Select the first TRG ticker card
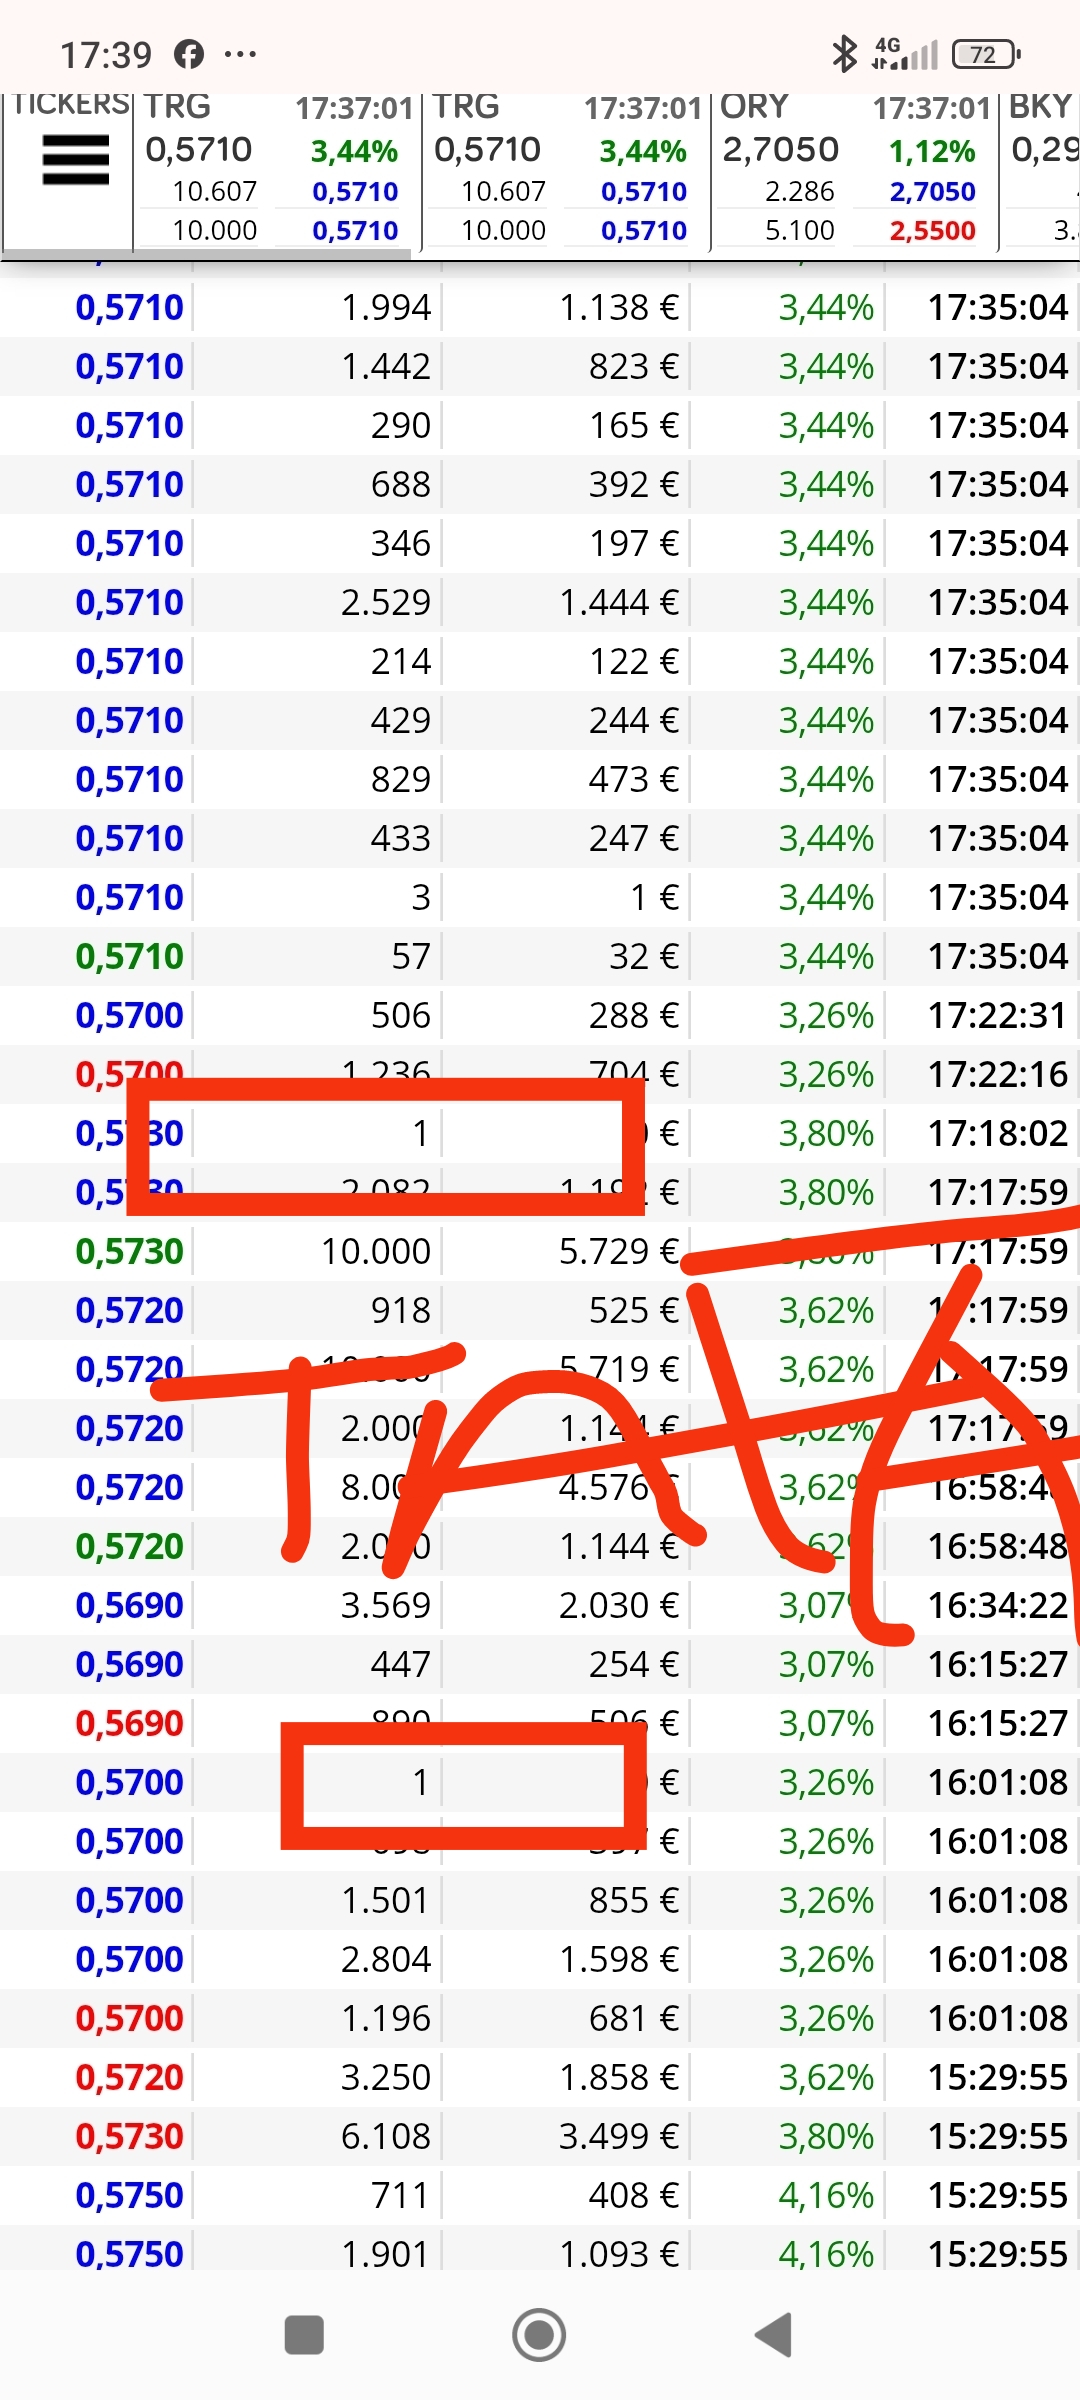Viewport: 1080px width, 2400px height. pos(277,170)
